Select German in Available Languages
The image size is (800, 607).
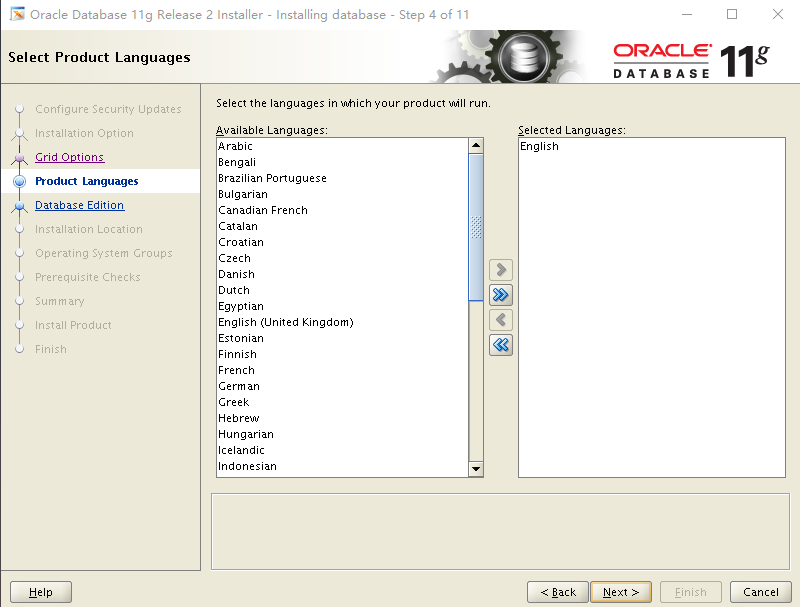(x=342, y=386)
